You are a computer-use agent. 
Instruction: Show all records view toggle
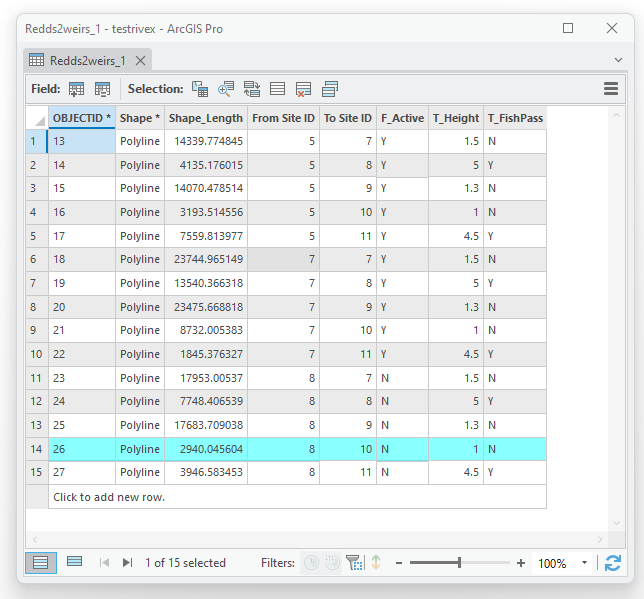(x=41, y=562)
